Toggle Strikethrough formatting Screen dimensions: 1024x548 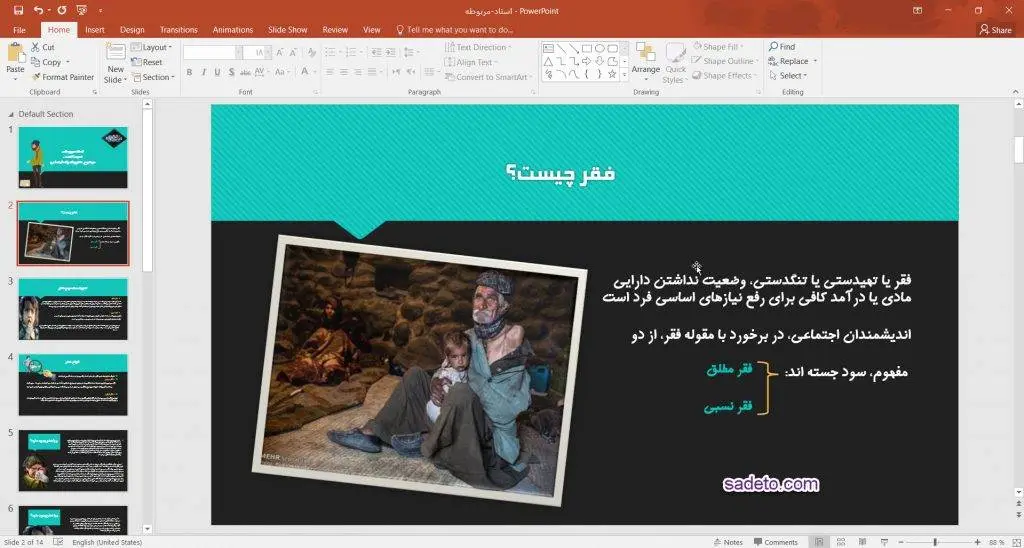[245, 72]
